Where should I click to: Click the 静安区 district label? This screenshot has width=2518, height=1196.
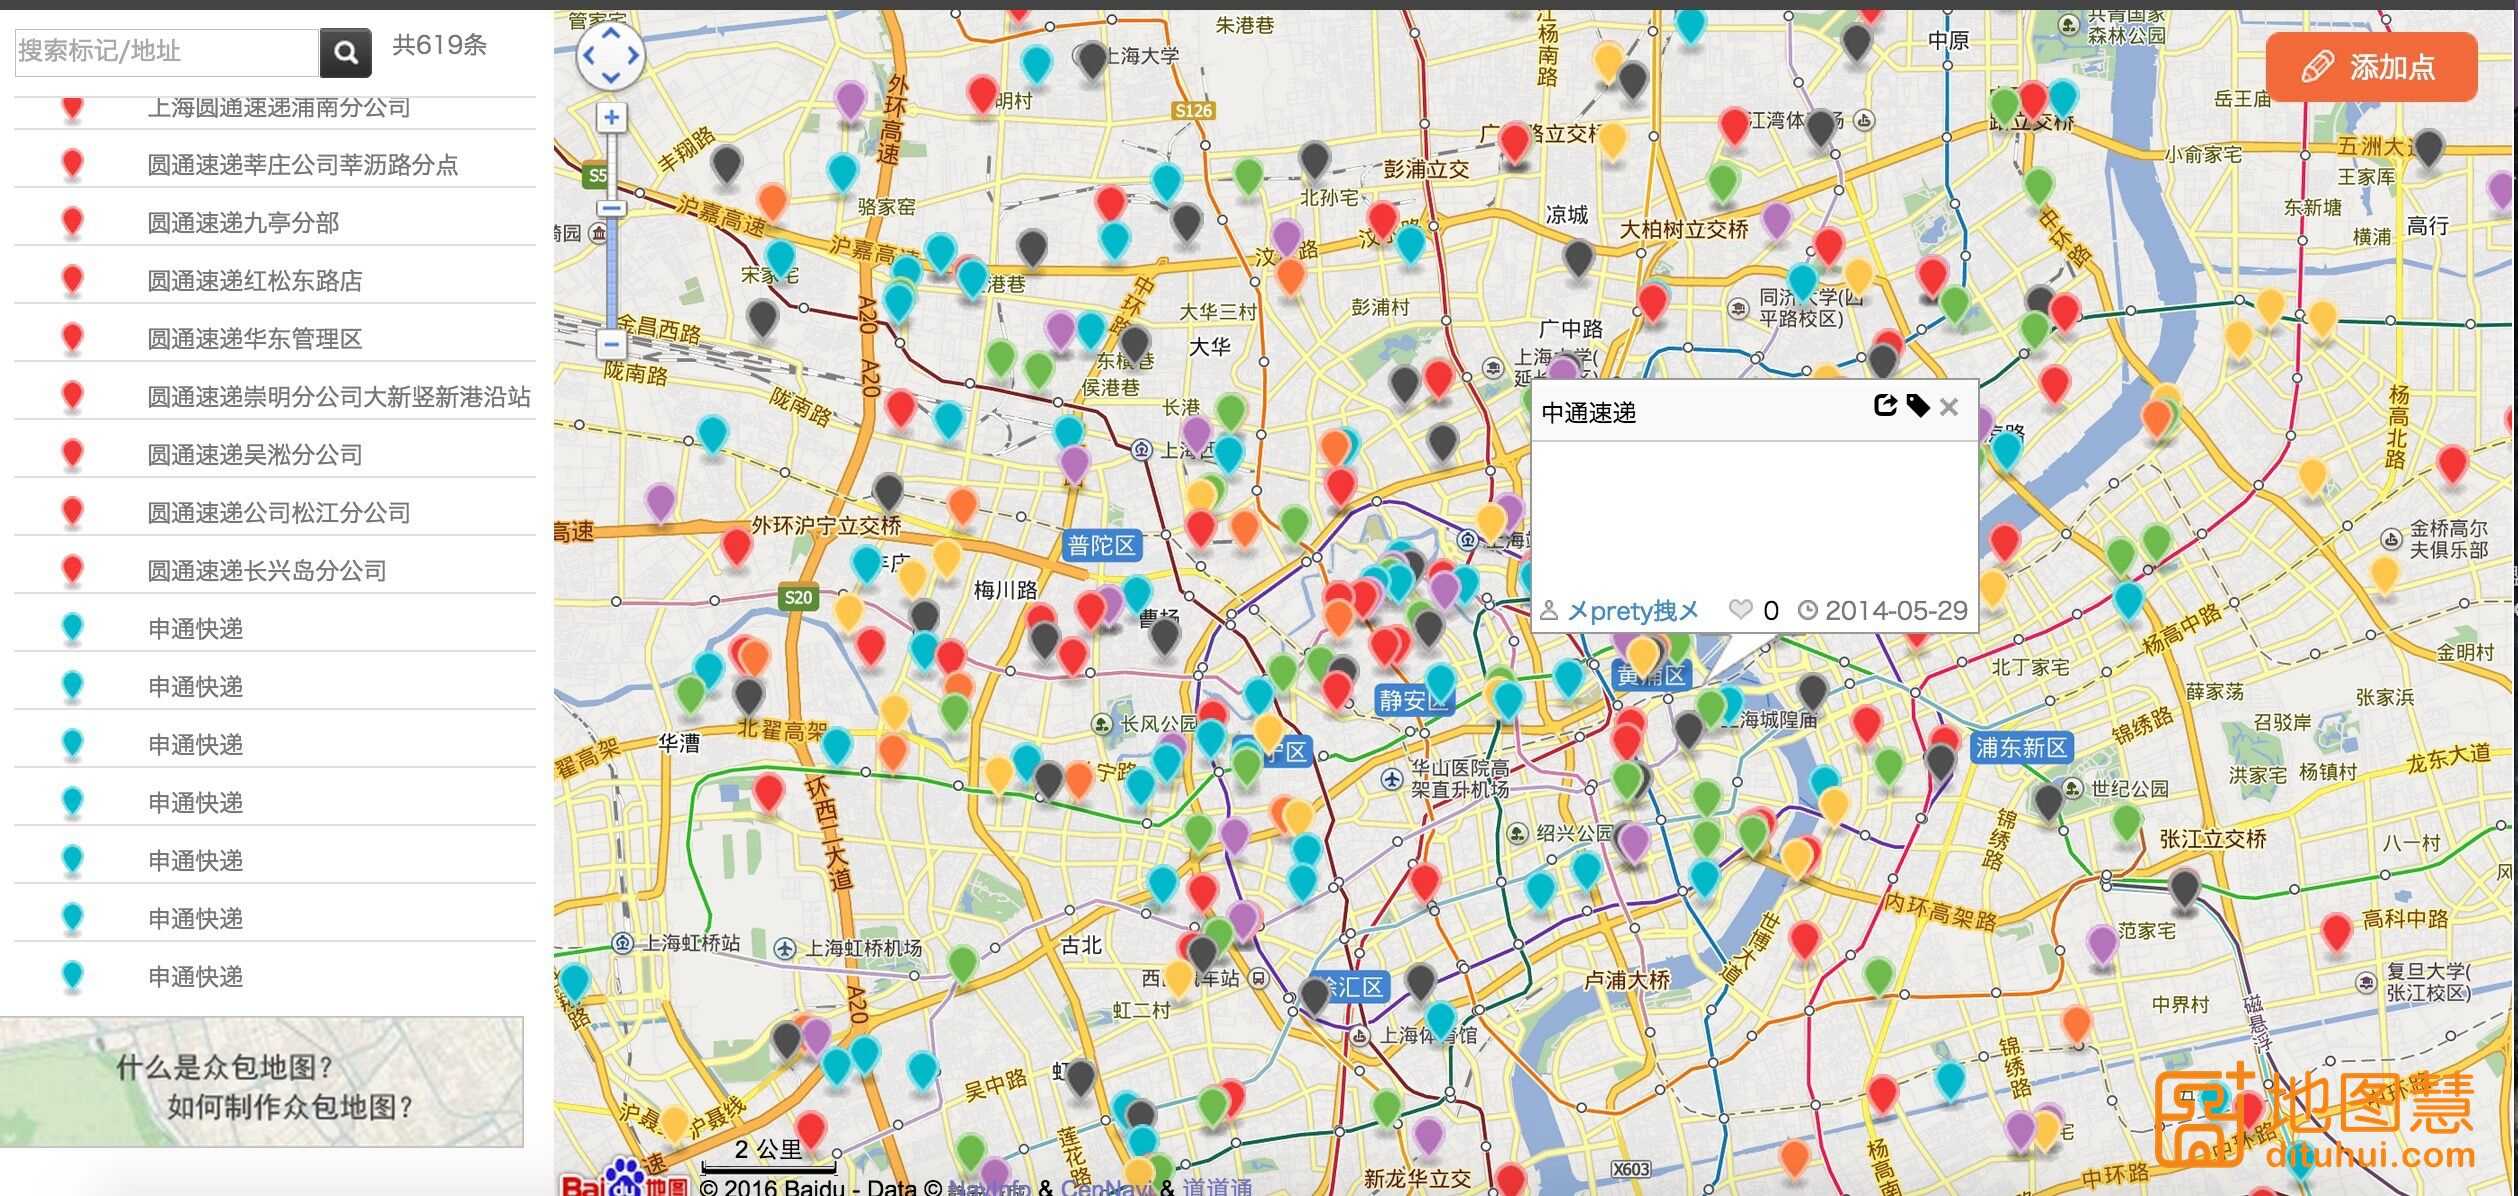click(x=1413, y=700)
